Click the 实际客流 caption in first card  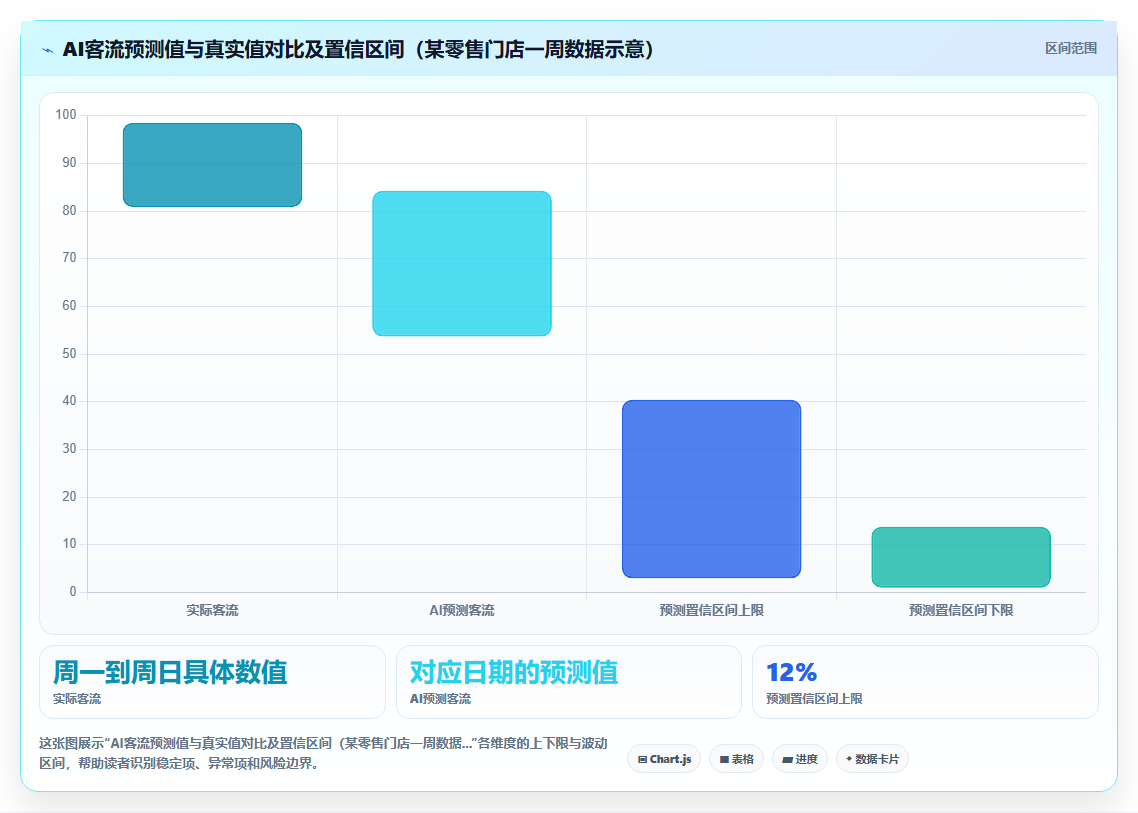pyautogui.click(x=77, y=699)
